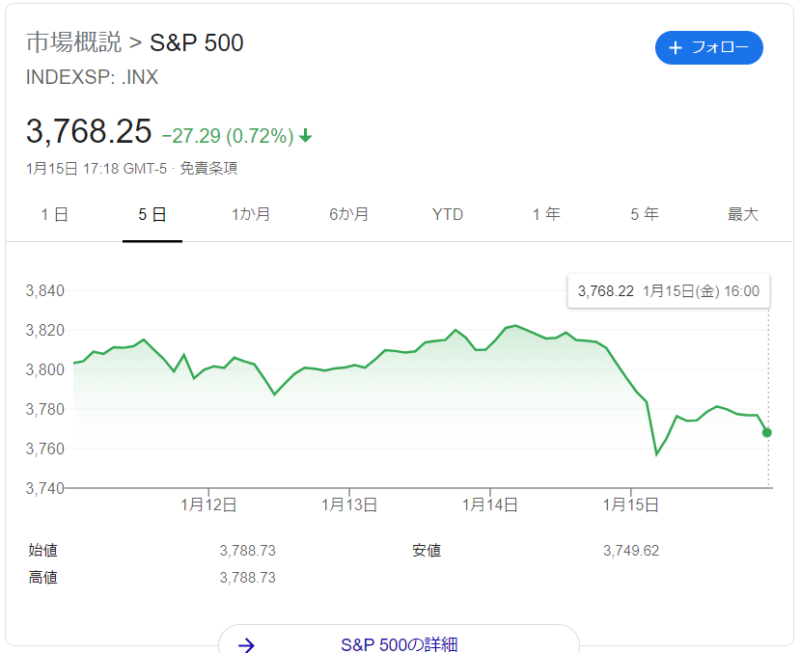Select the 最大 range tab
800x653 pixels.
742,214
